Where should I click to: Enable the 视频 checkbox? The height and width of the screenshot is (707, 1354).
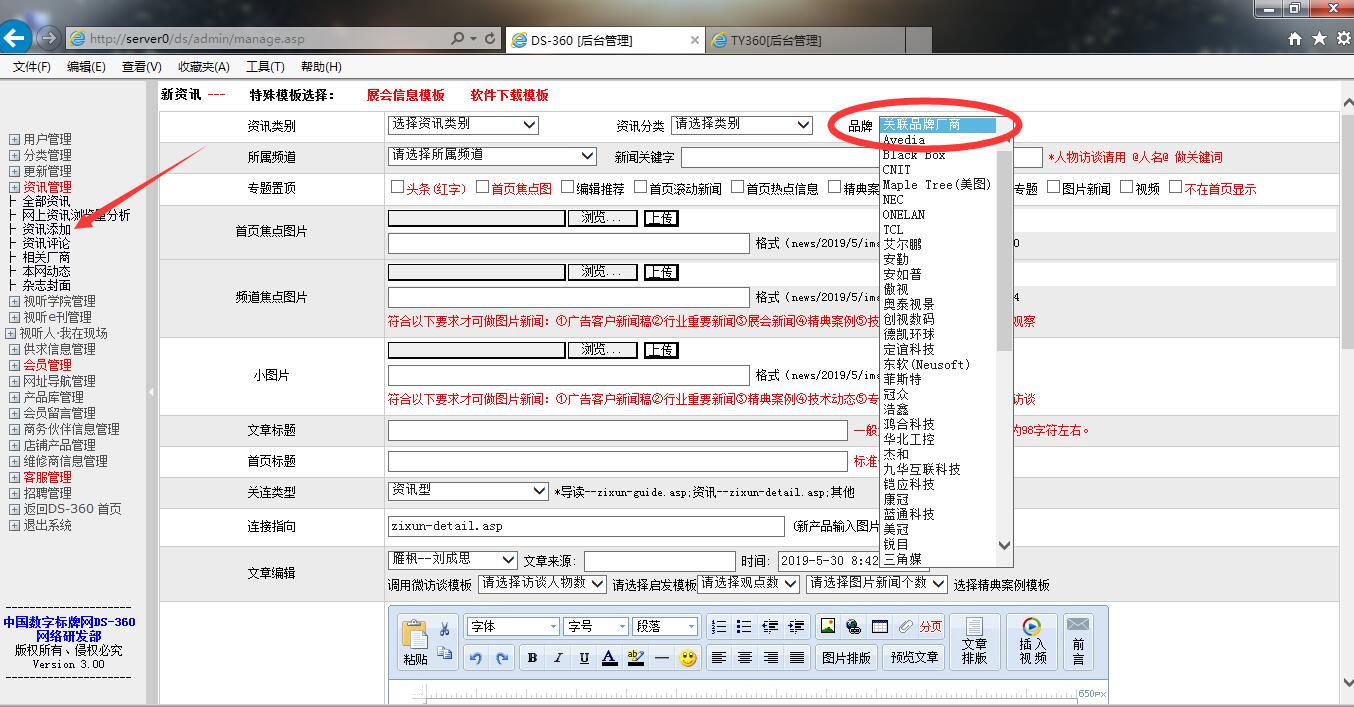[1126, 187]
